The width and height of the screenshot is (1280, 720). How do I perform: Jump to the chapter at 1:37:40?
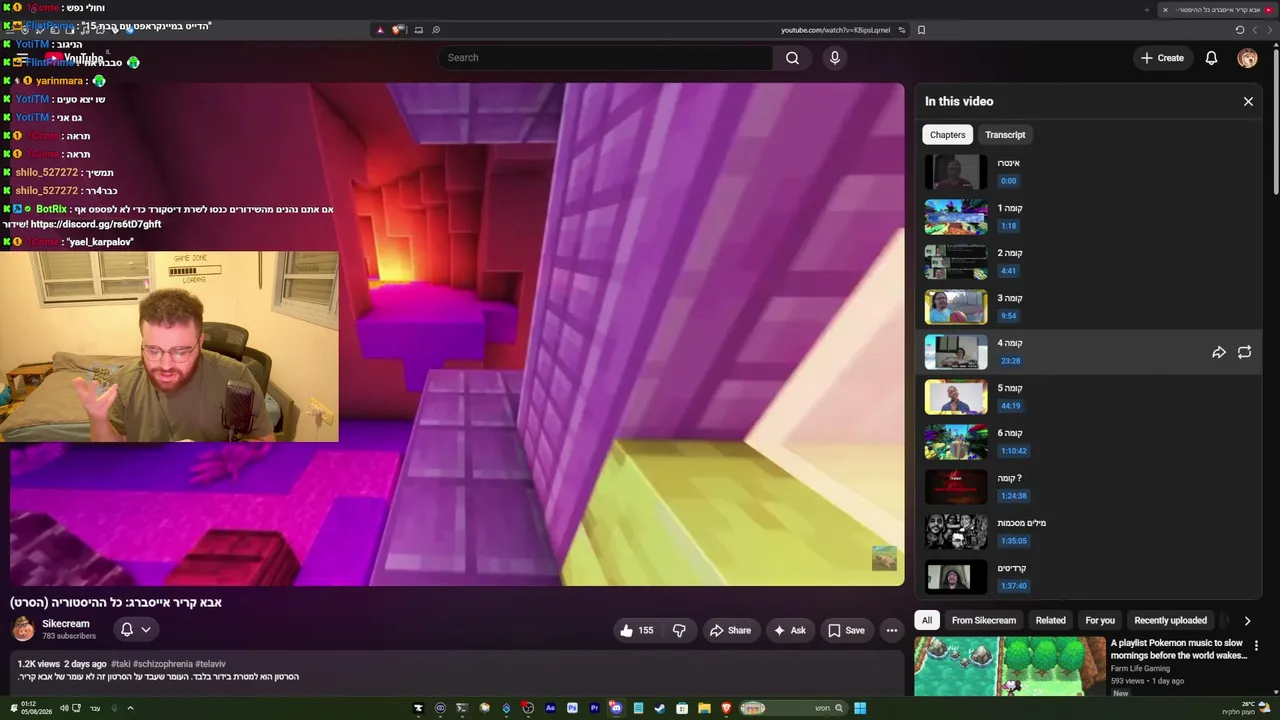[1090, 577]
